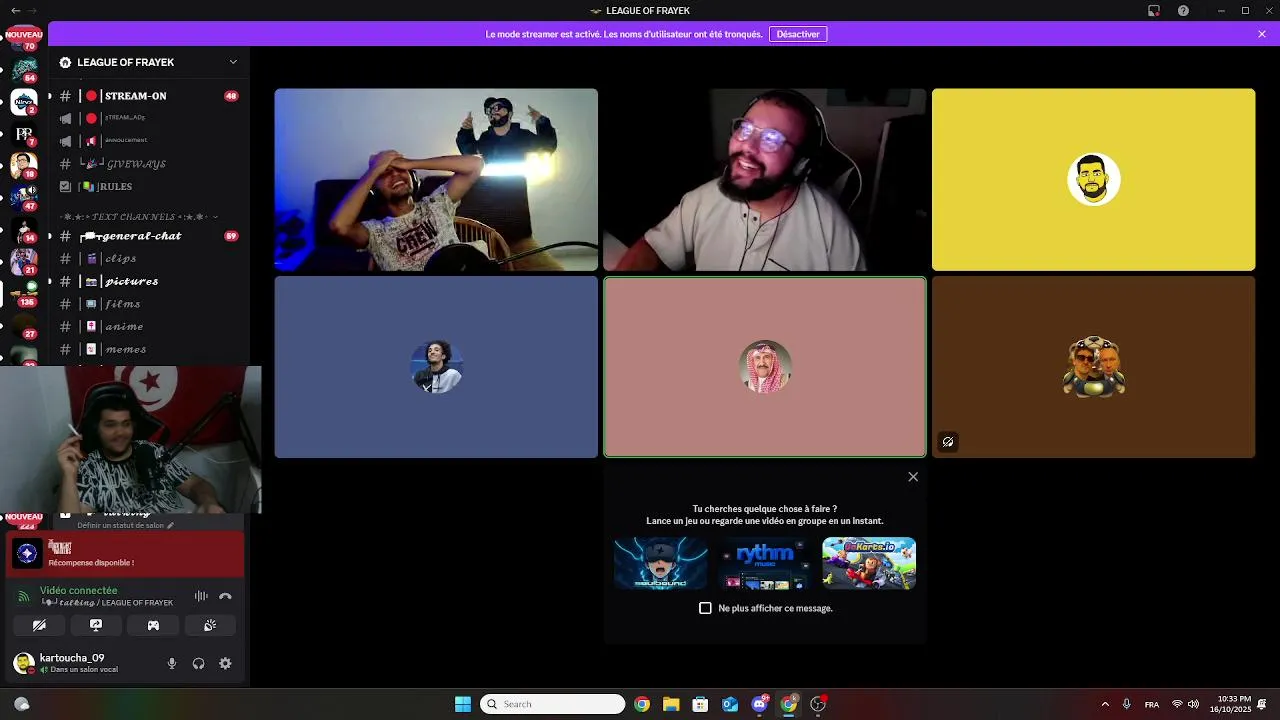This screenshot has height=720, width=1280.
Task: Disconnect from voice with hang-up icon
Action: click(x=225, y=596)
